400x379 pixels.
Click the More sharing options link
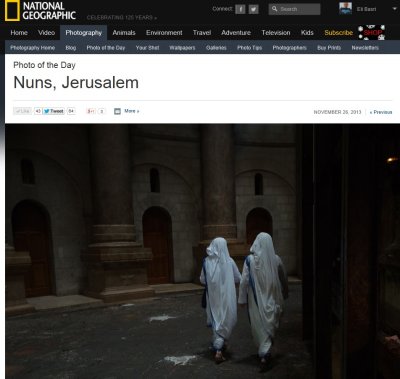pos(132,111)
